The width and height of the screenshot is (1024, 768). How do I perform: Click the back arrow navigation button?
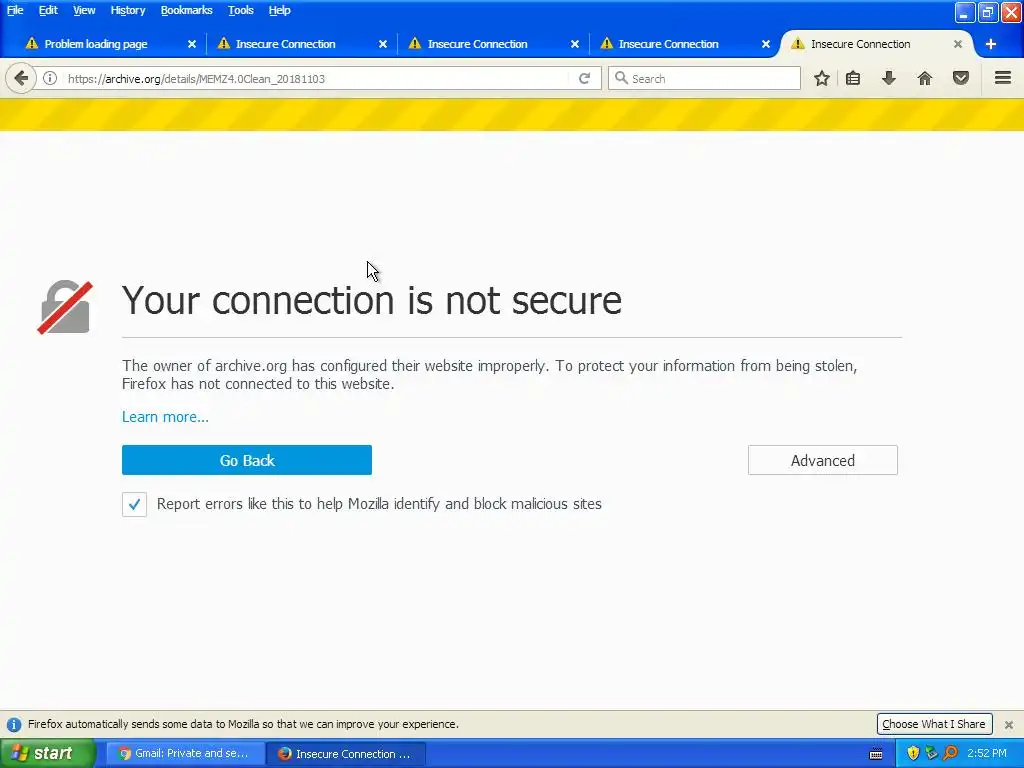(x=21, y=78)
